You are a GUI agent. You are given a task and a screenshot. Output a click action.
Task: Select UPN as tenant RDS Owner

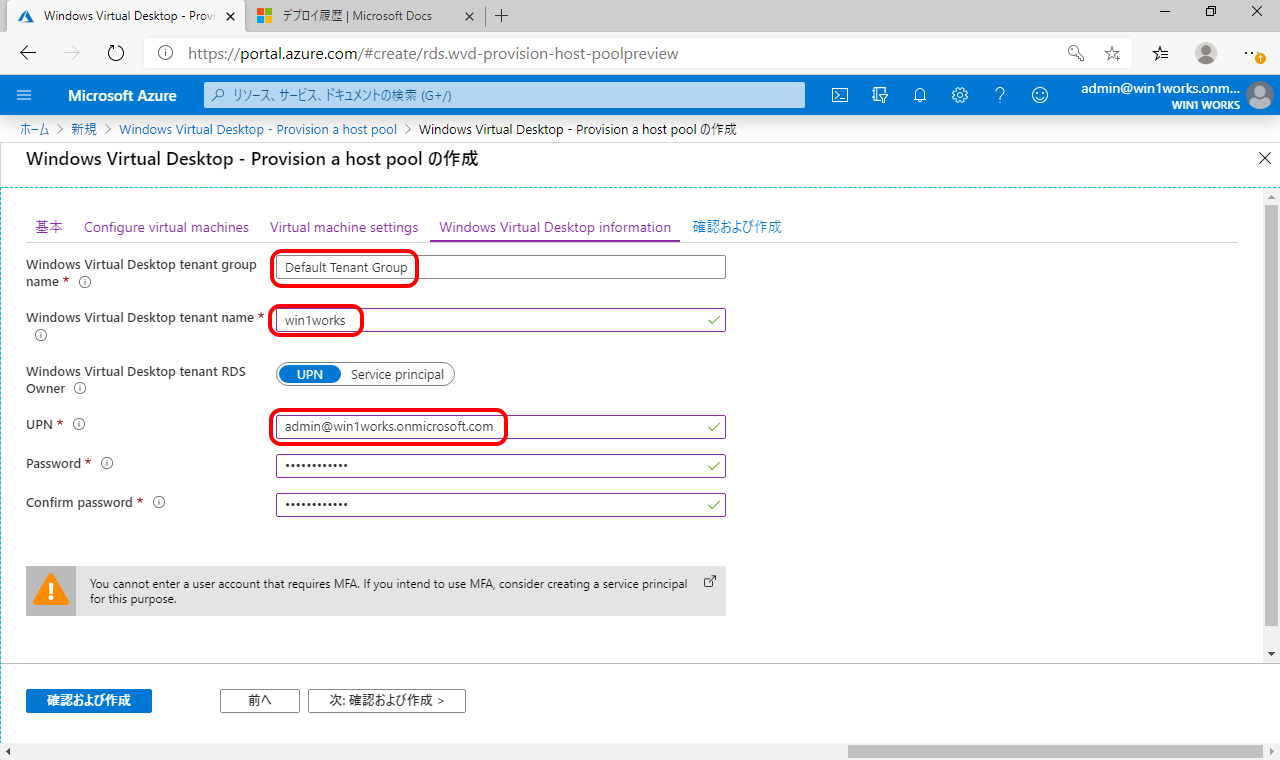click(310, 374)
